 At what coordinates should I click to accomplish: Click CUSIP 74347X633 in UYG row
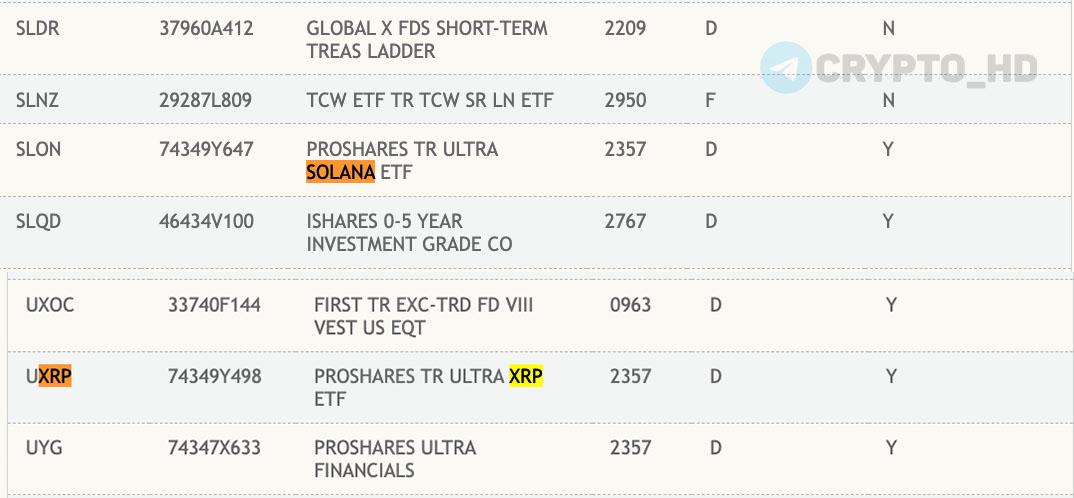pyautogui.click(x=214, y=448)
